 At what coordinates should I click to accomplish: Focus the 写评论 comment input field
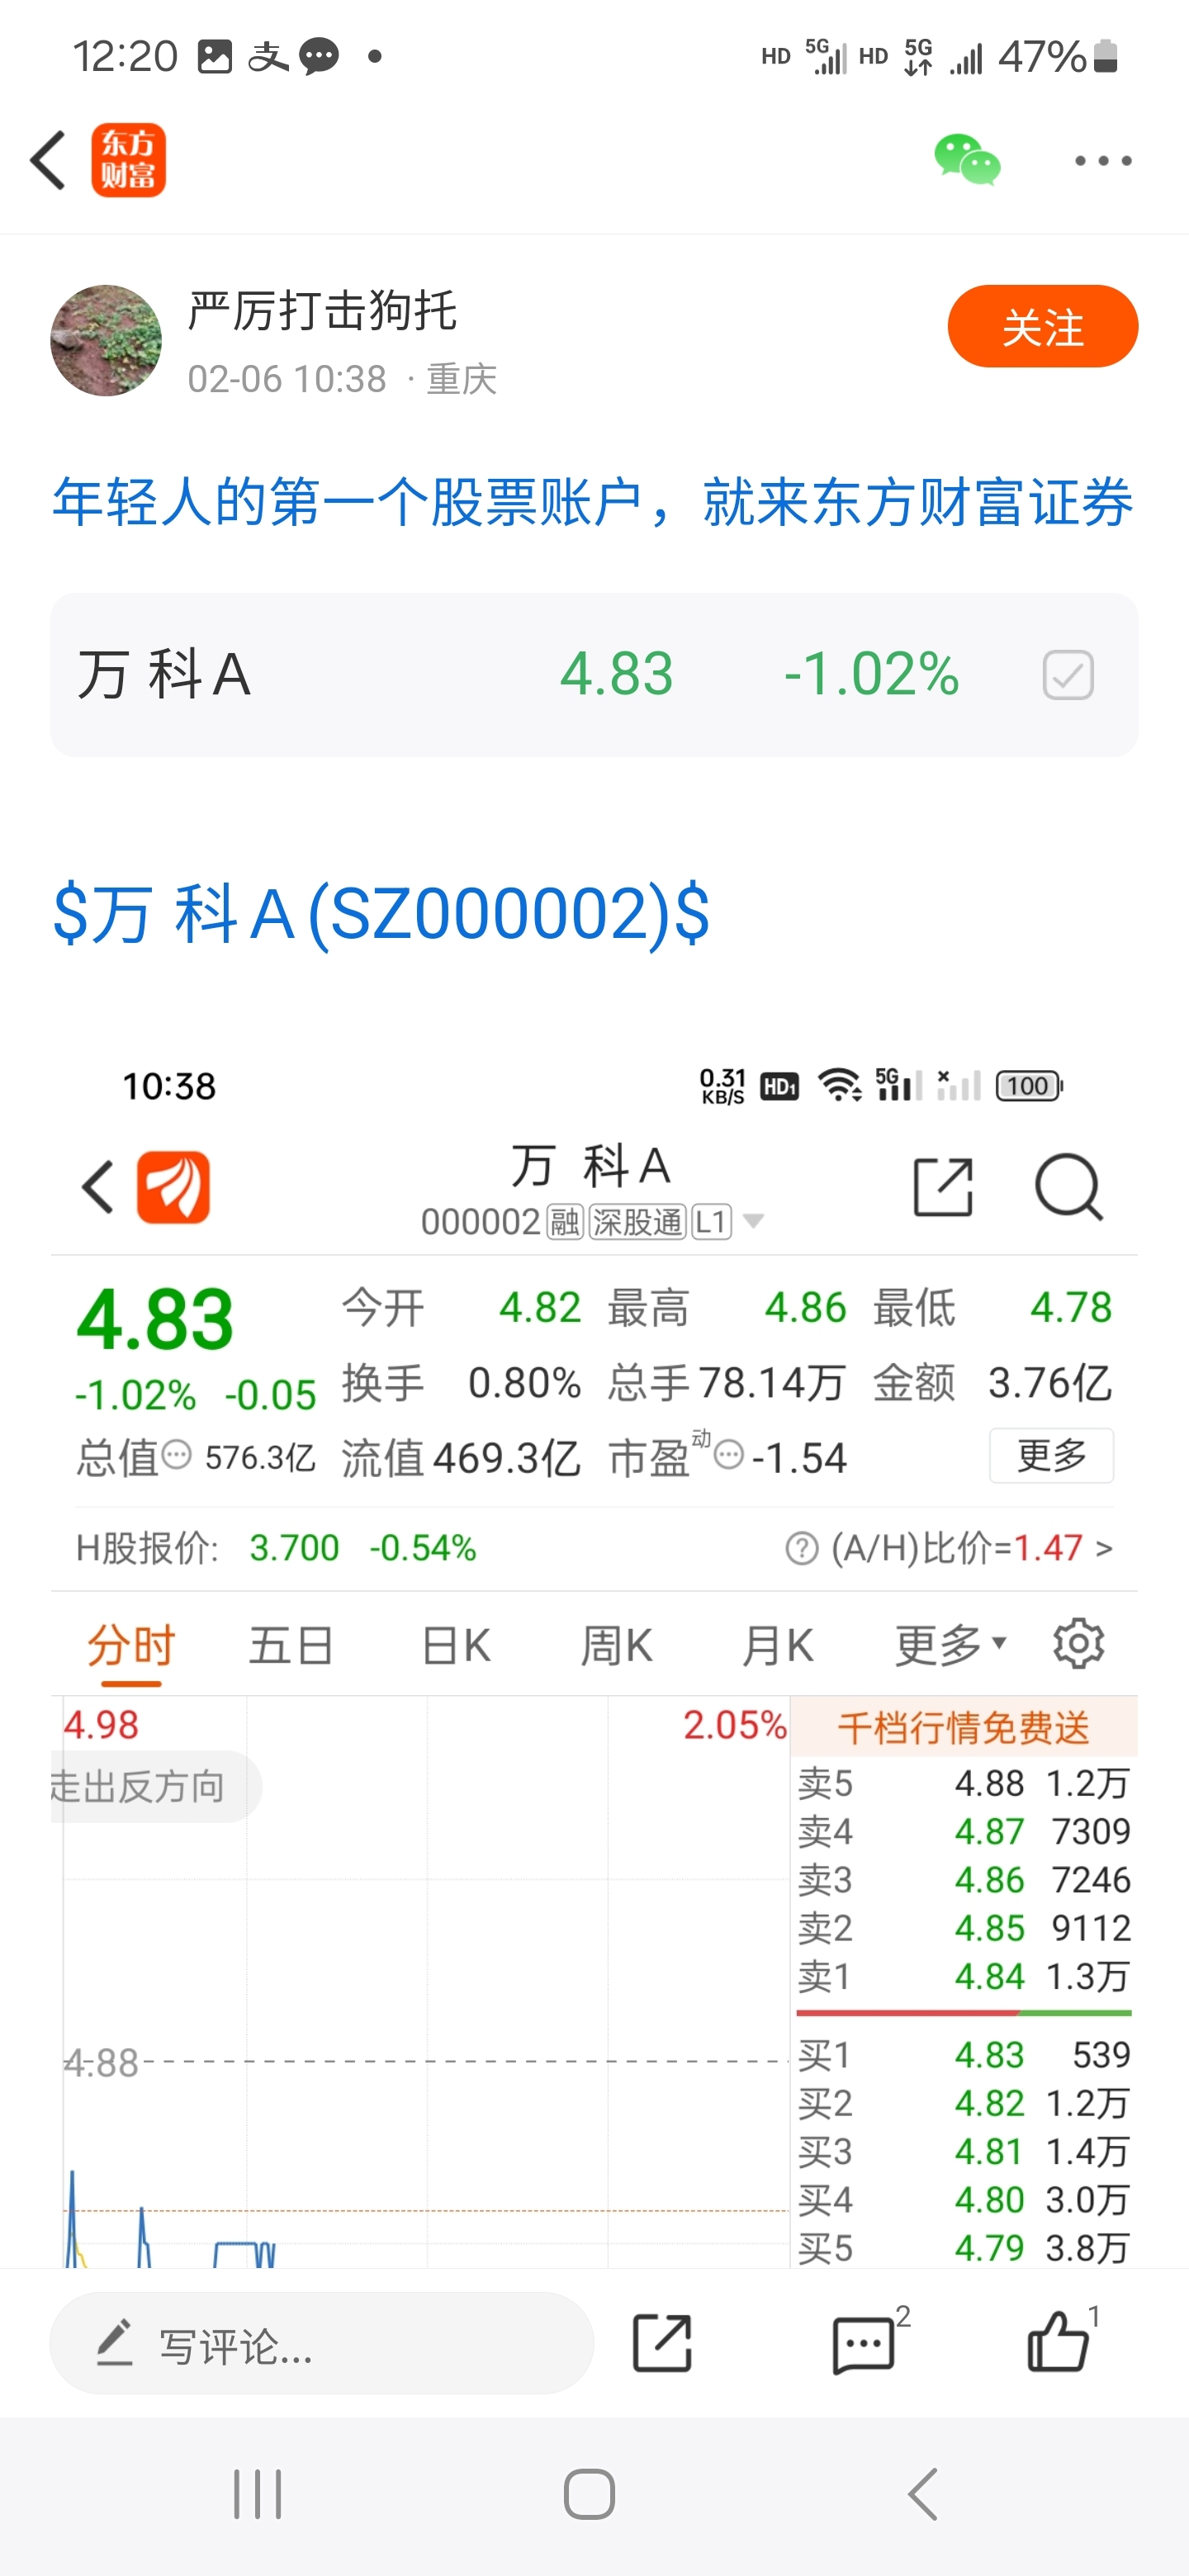[322, 2343]
